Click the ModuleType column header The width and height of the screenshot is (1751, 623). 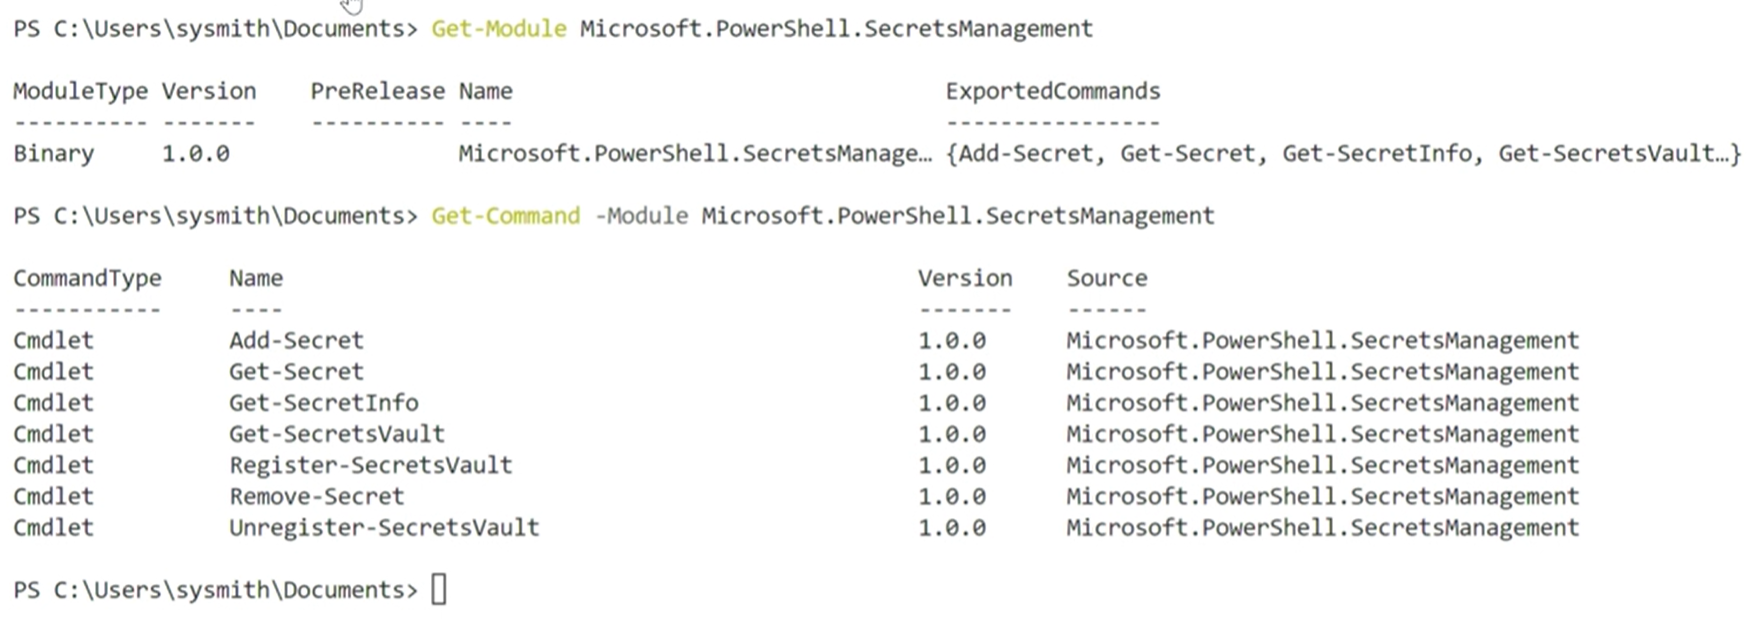click(80, 91)
